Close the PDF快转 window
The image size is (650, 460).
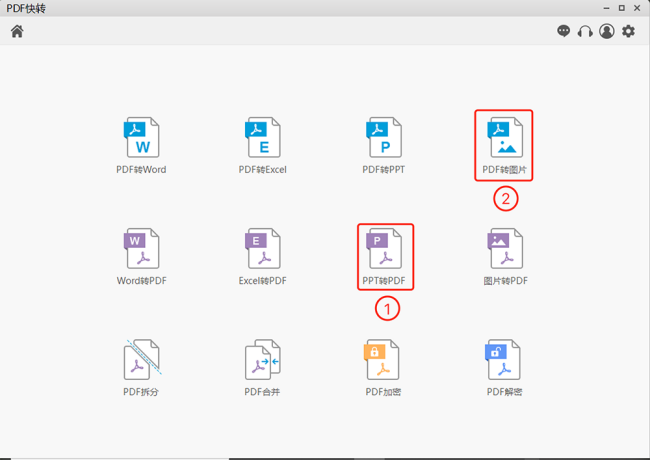(x=637, y=8)
